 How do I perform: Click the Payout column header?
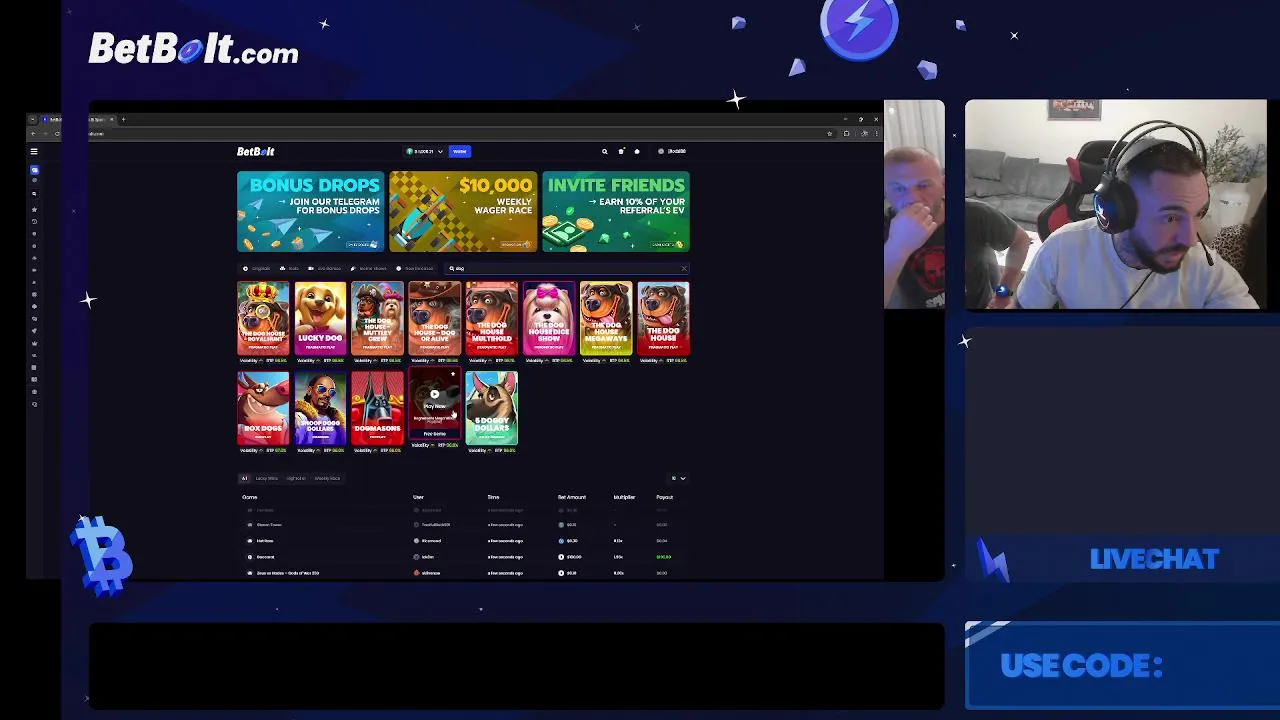pos(664,497)
